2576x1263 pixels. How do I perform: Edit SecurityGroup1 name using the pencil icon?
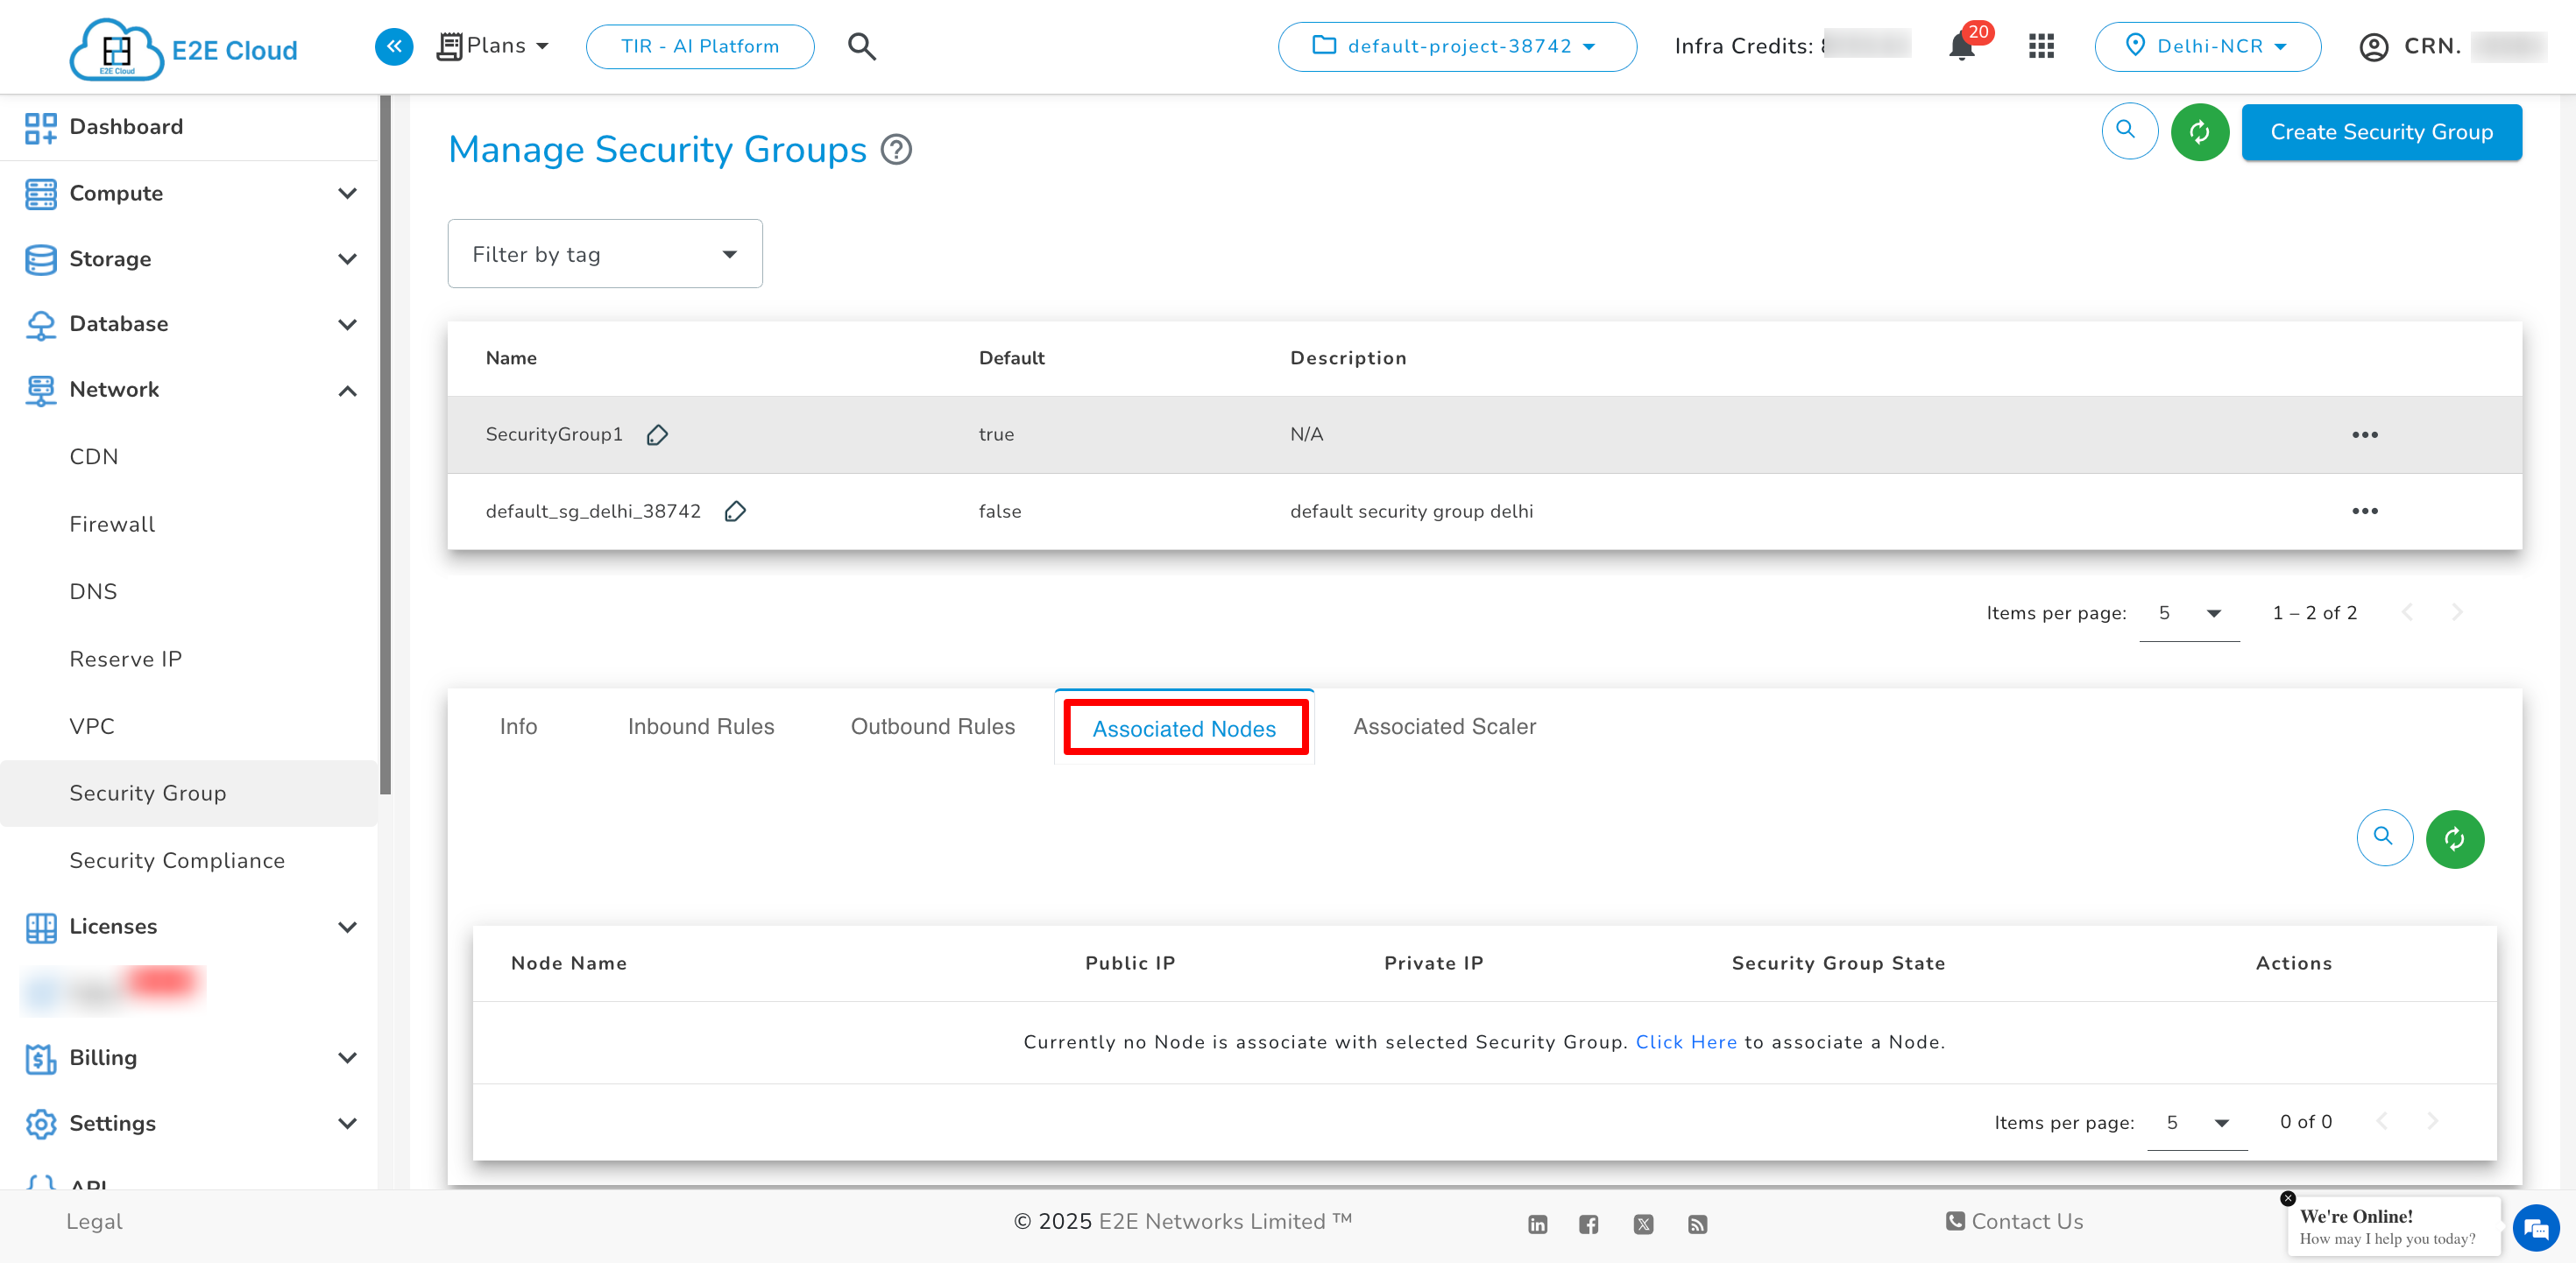(658, 434)
